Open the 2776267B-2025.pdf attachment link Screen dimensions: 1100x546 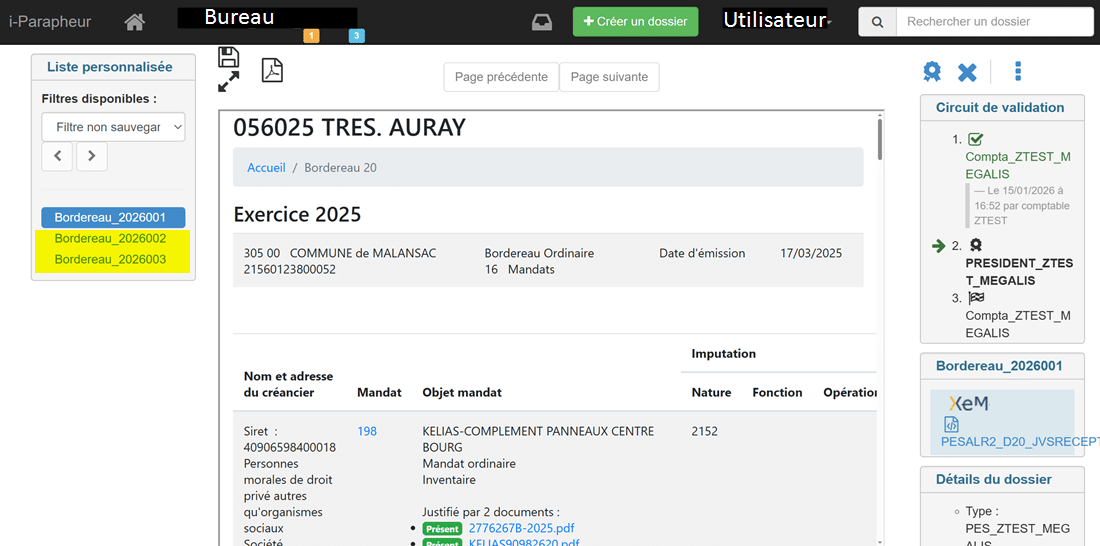[x=521, y=528]
